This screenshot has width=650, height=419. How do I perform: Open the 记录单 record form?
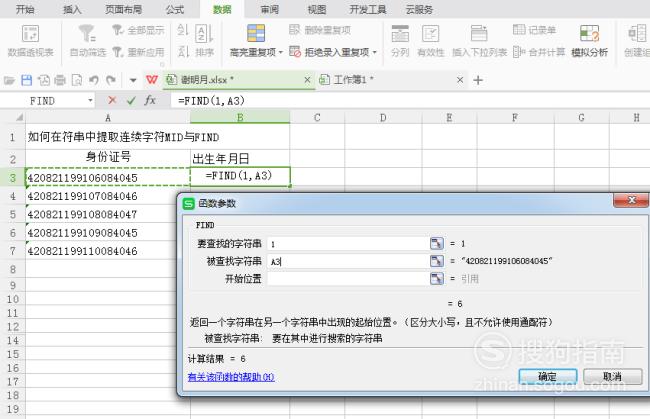tap(534, 30)
